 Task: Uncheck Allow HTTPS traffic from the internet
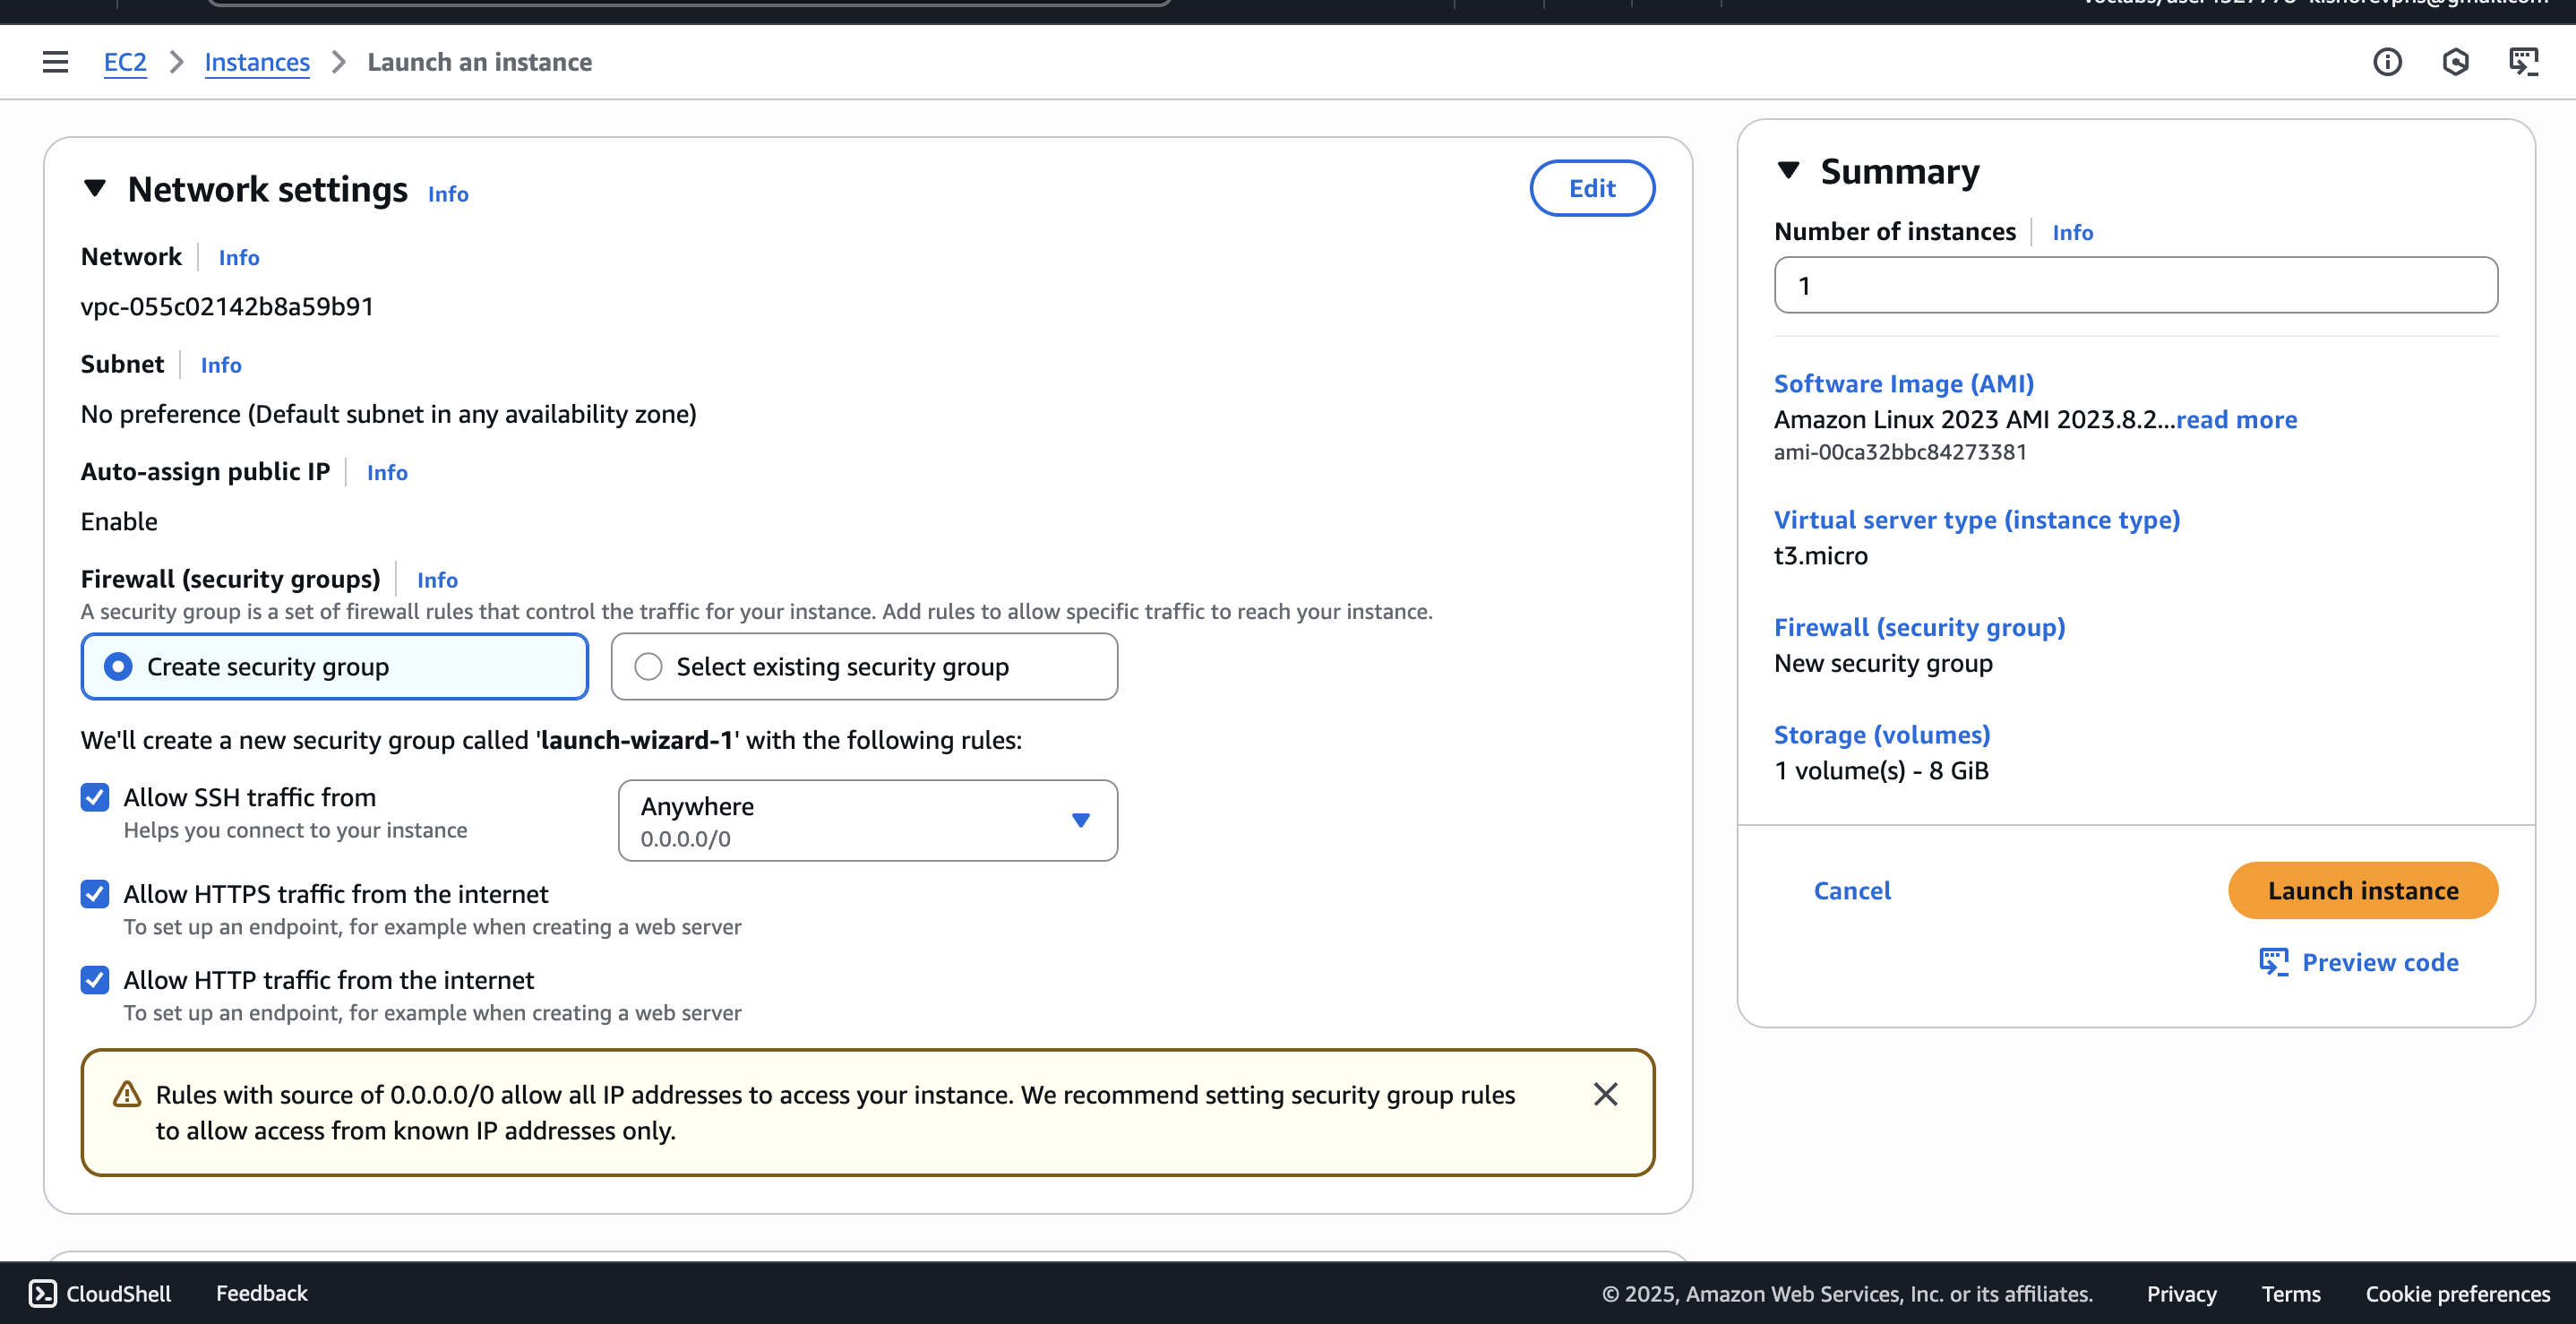point(94,894)
